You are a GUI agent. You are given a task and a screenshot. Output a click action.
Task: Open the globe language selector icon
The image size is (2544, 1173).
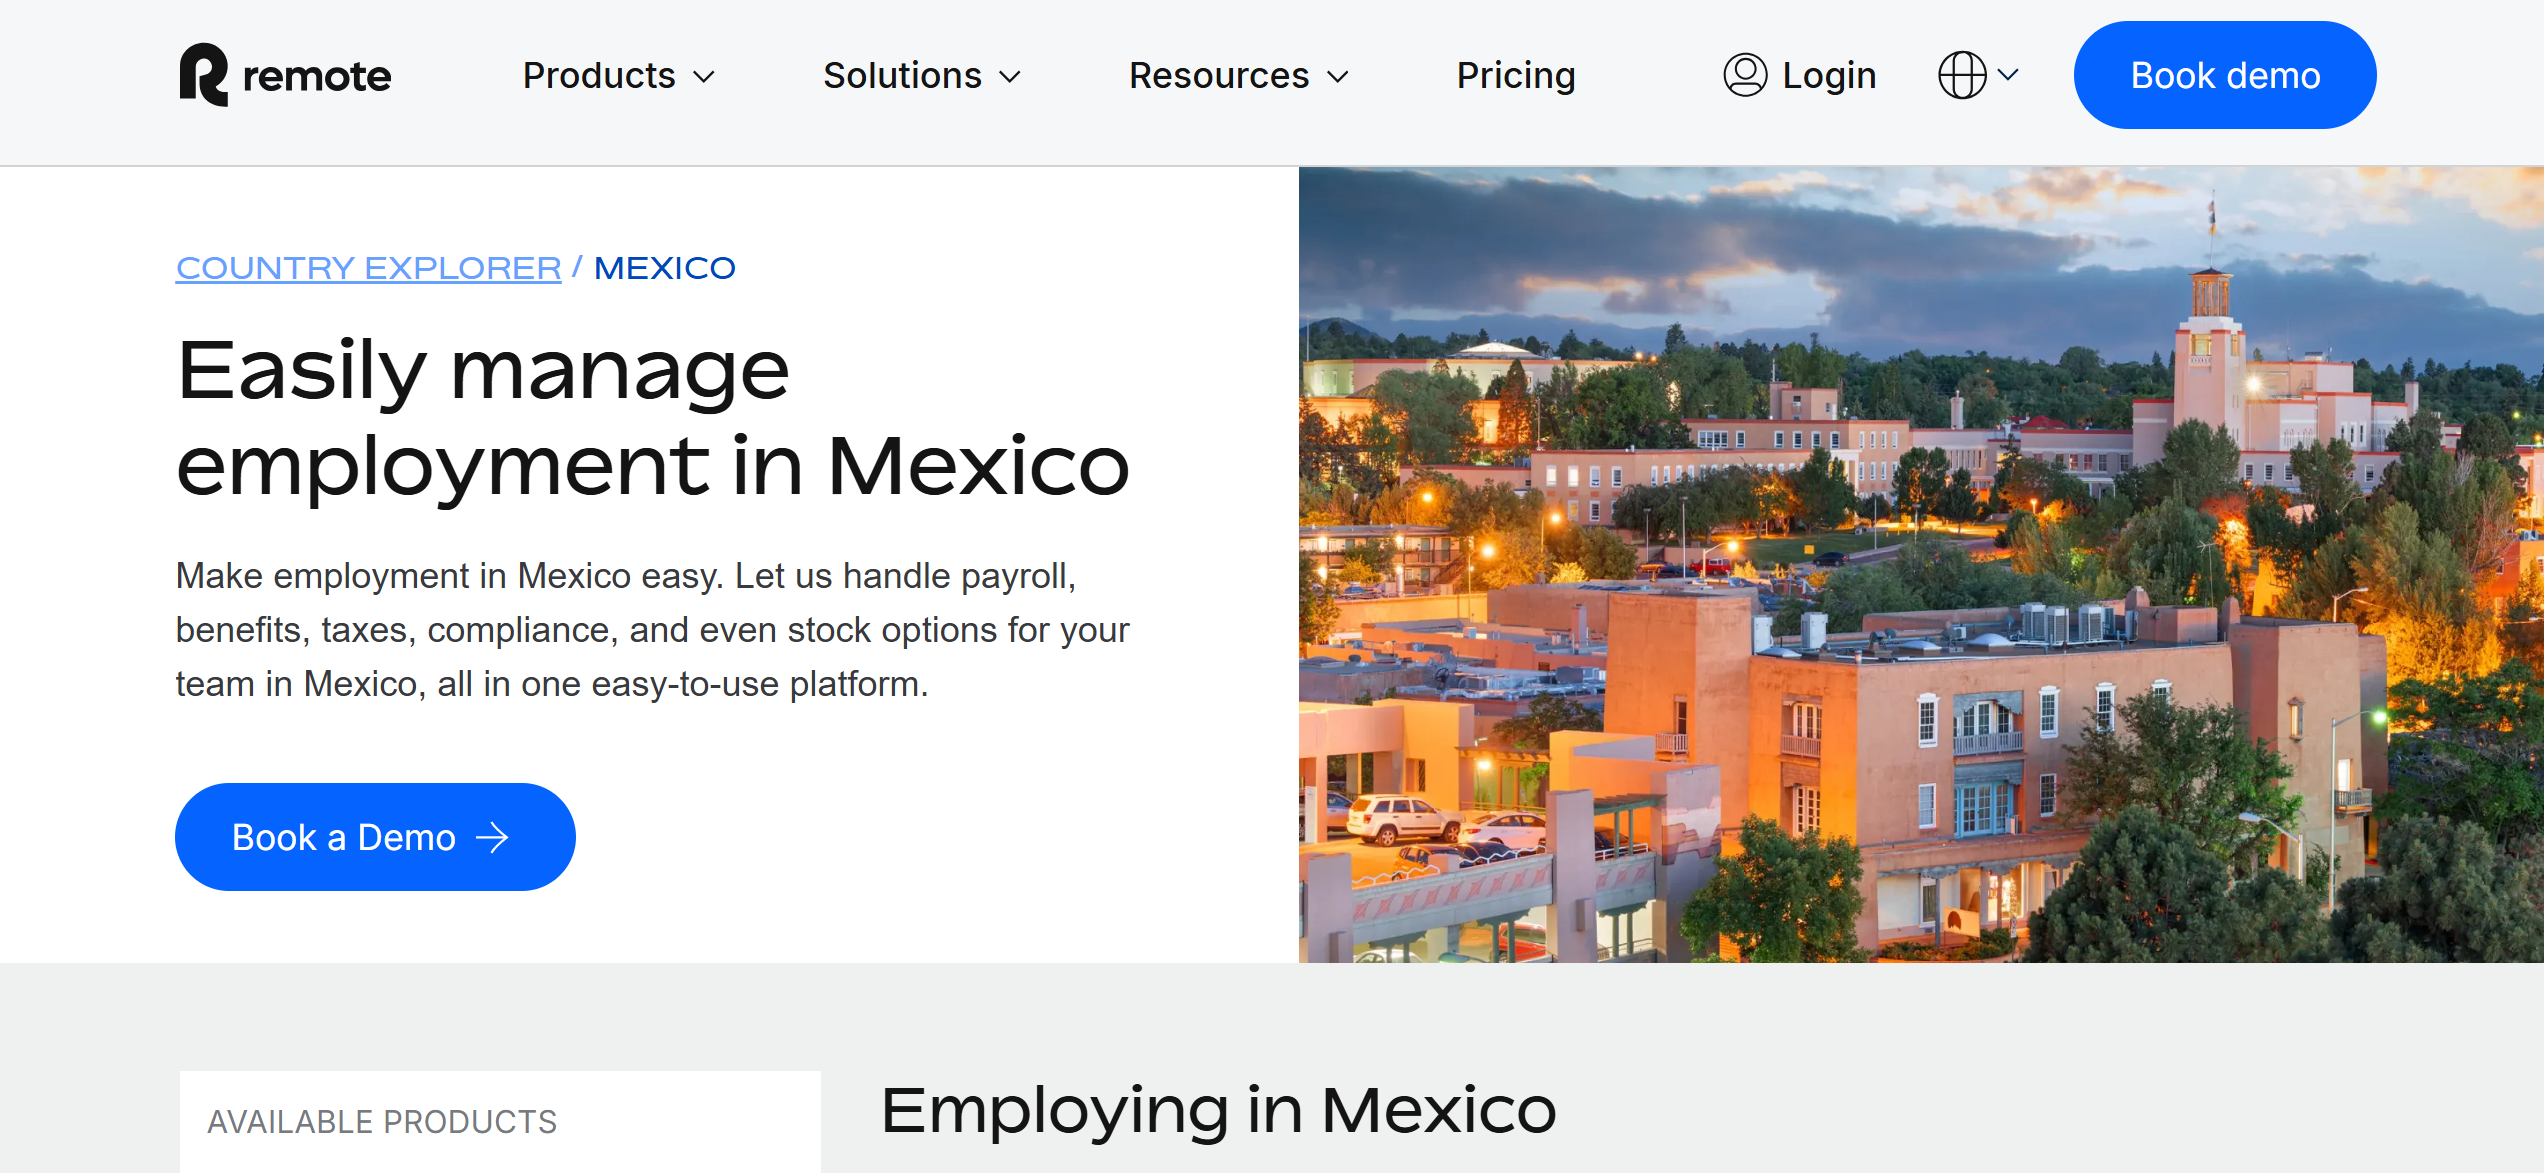coord(1962,75)
